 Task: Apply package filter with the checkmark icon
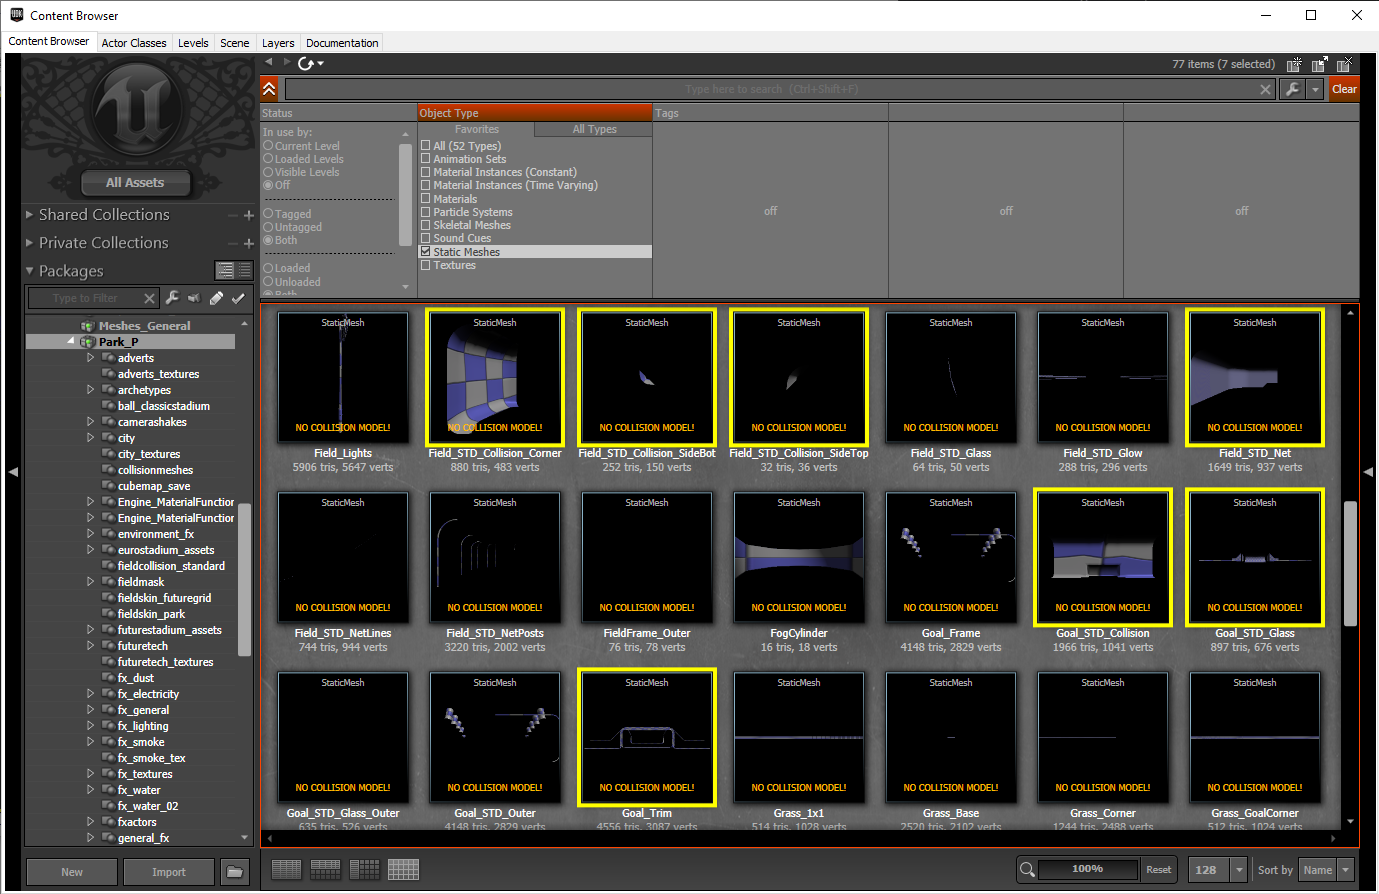click(240, 298)
